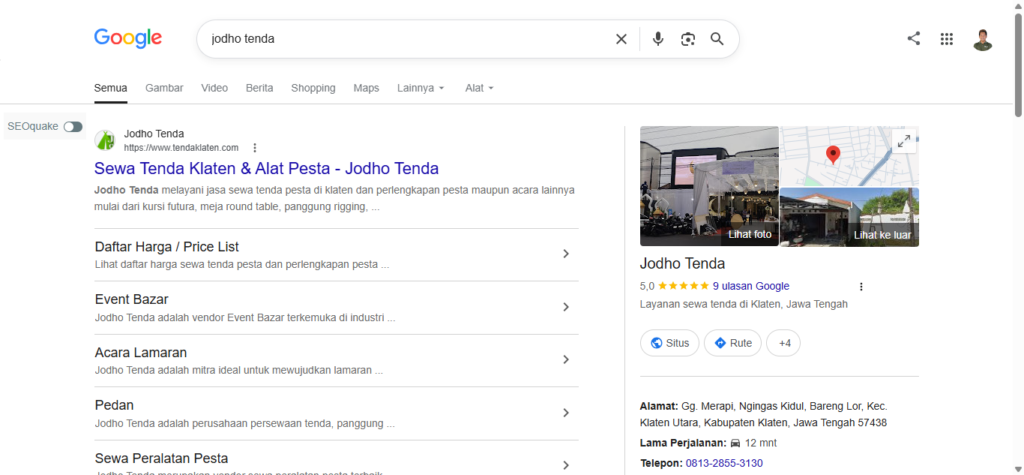Call phone number 0813-2855-3130
The width and height of the screenshot is (1024, 475).
pos(724,463)
